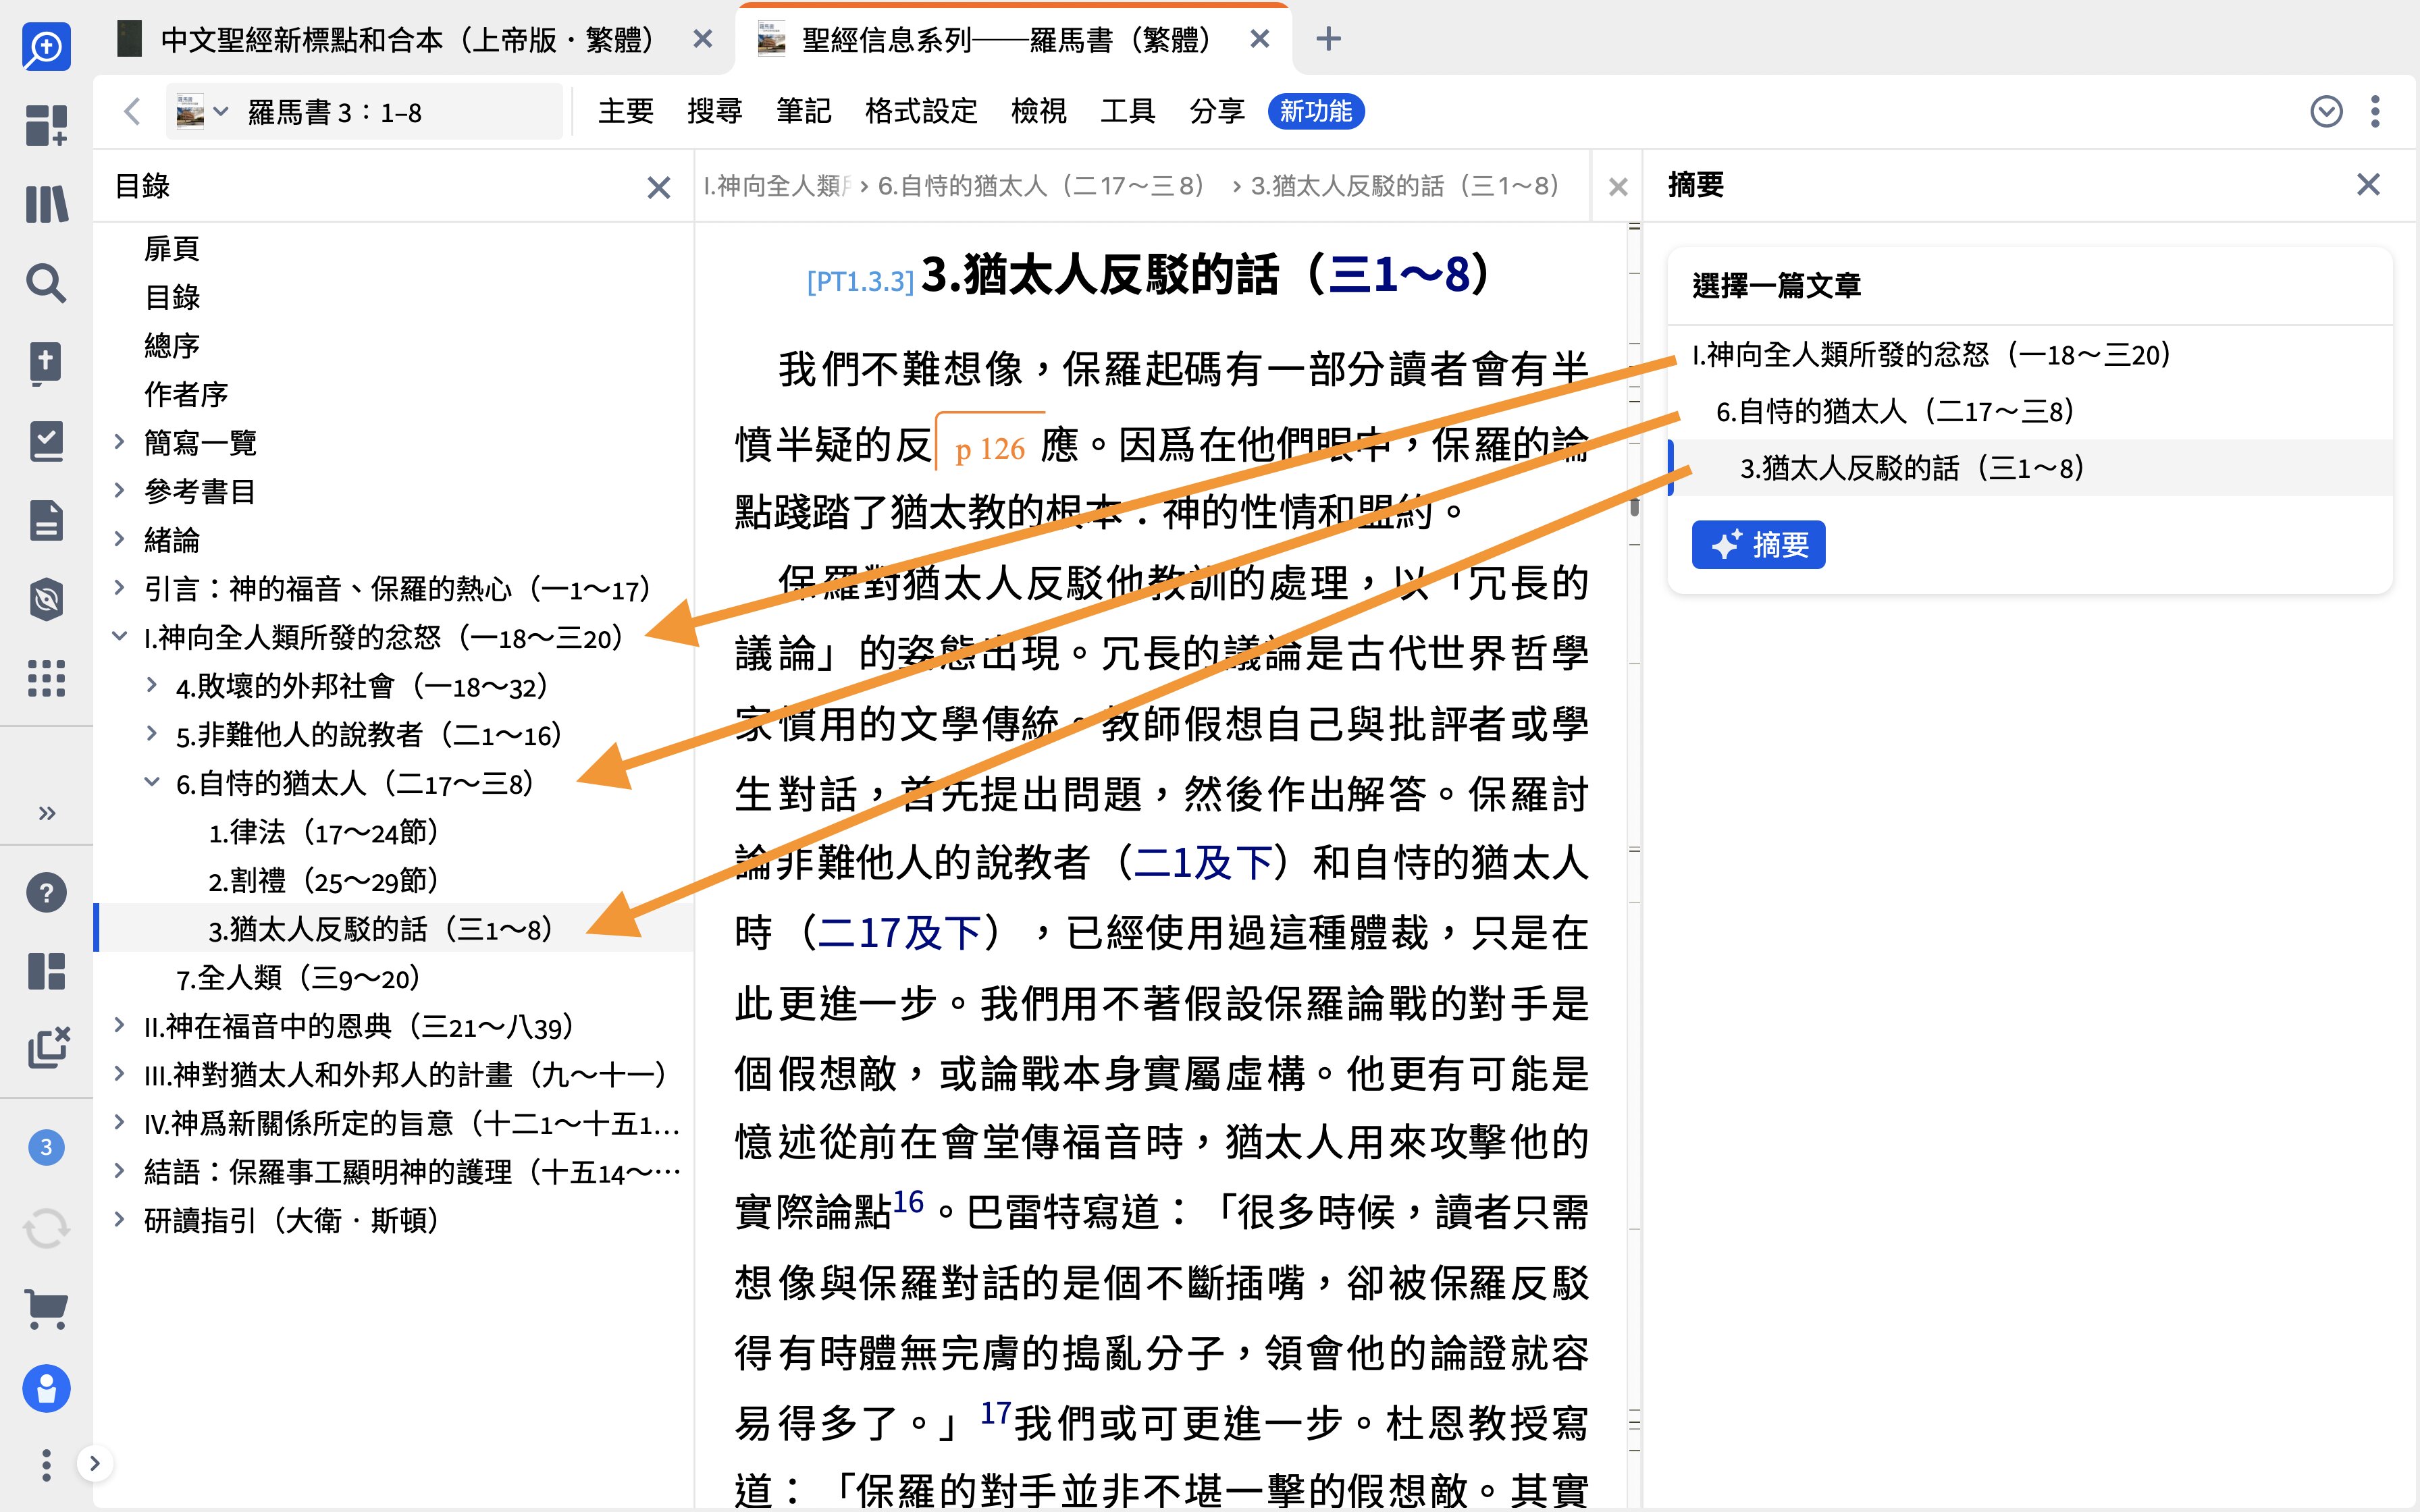Open the Search magnifier in sidebar
Viewport: 2420px width, 1512px height.
(46, 283)
